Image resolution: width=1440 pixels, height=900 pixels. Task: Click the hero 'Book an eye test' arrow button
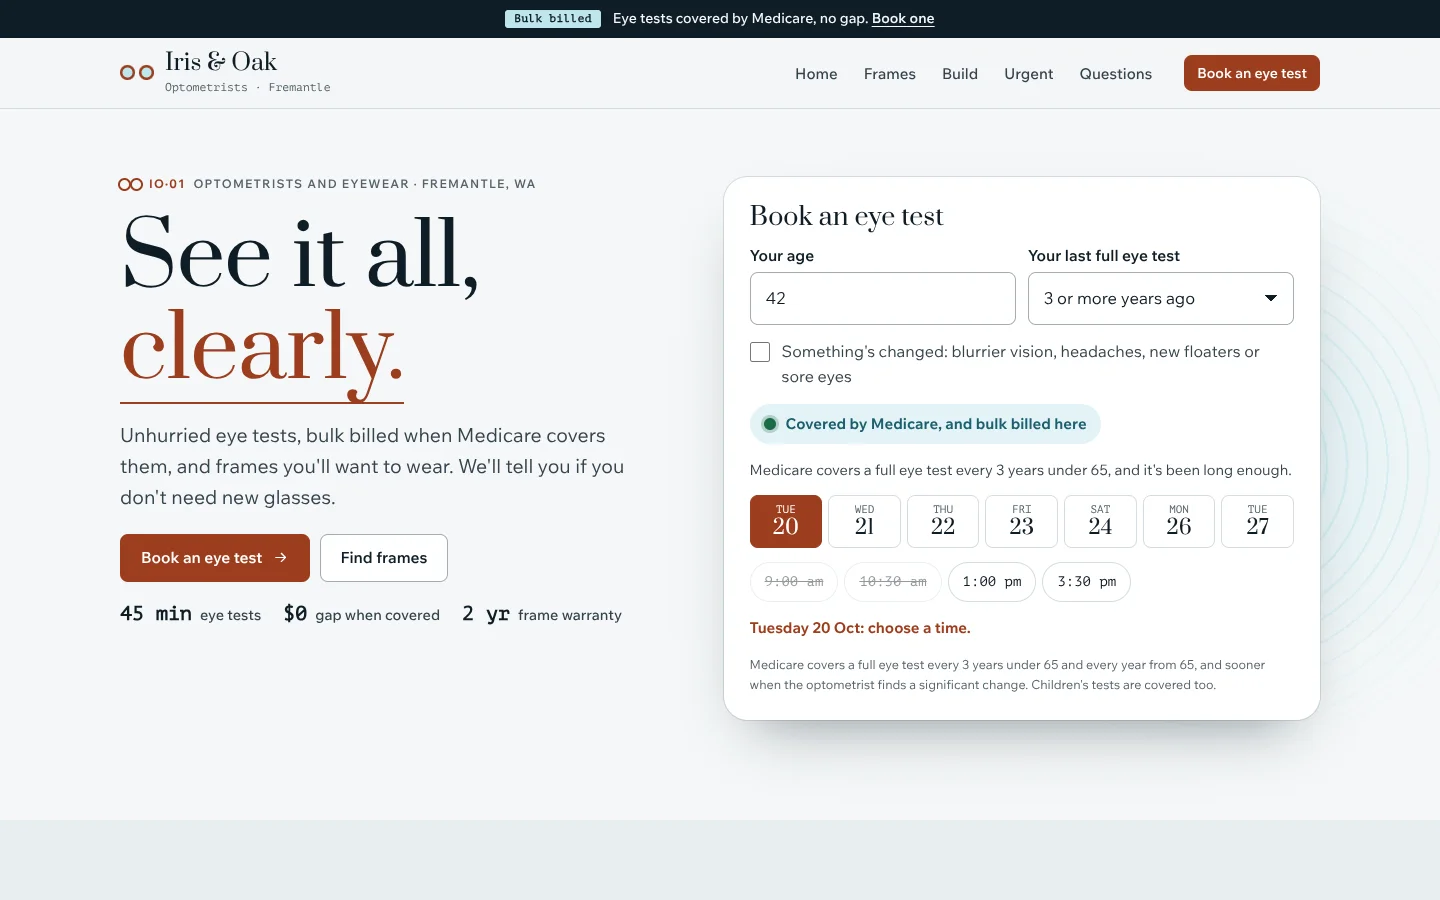215,558
